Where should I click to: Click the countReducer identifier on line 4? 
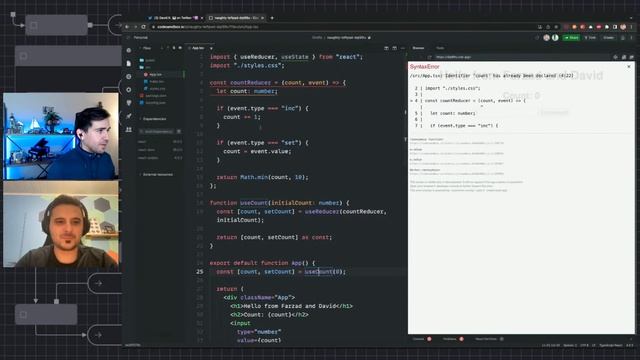(x=250, y=82)
